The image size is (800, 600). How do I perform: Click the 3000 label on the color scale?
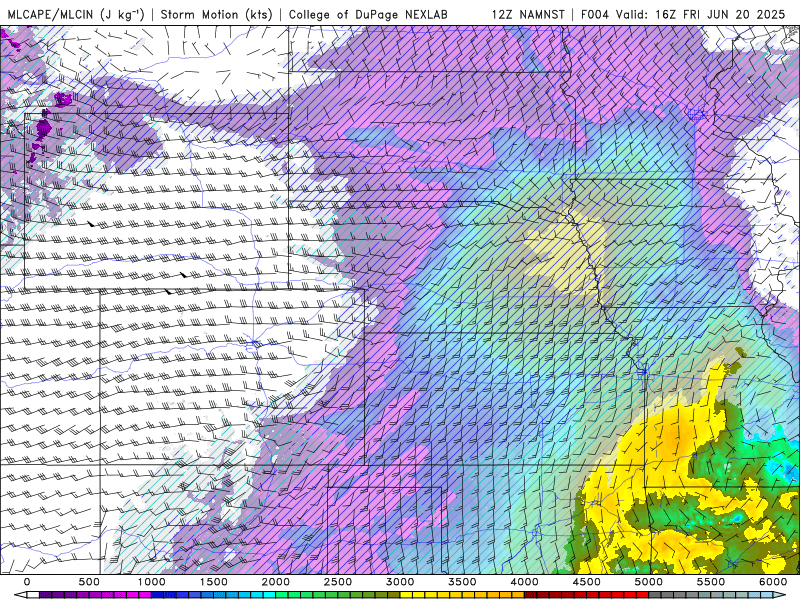pos(400,582)
